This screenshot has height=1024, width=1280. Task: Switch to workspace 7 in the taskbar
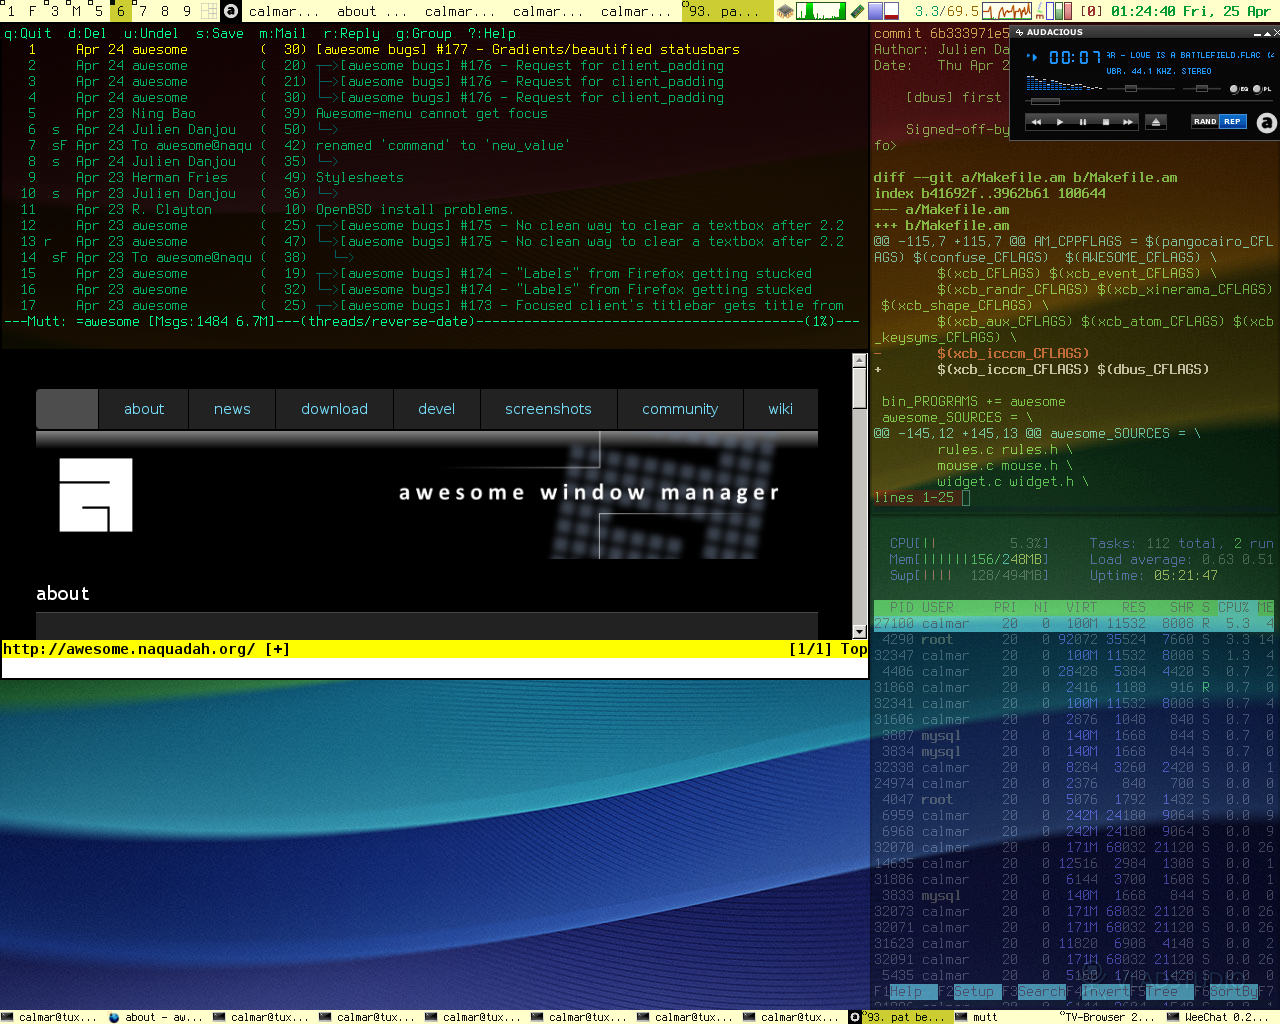[x=142, y=11]
